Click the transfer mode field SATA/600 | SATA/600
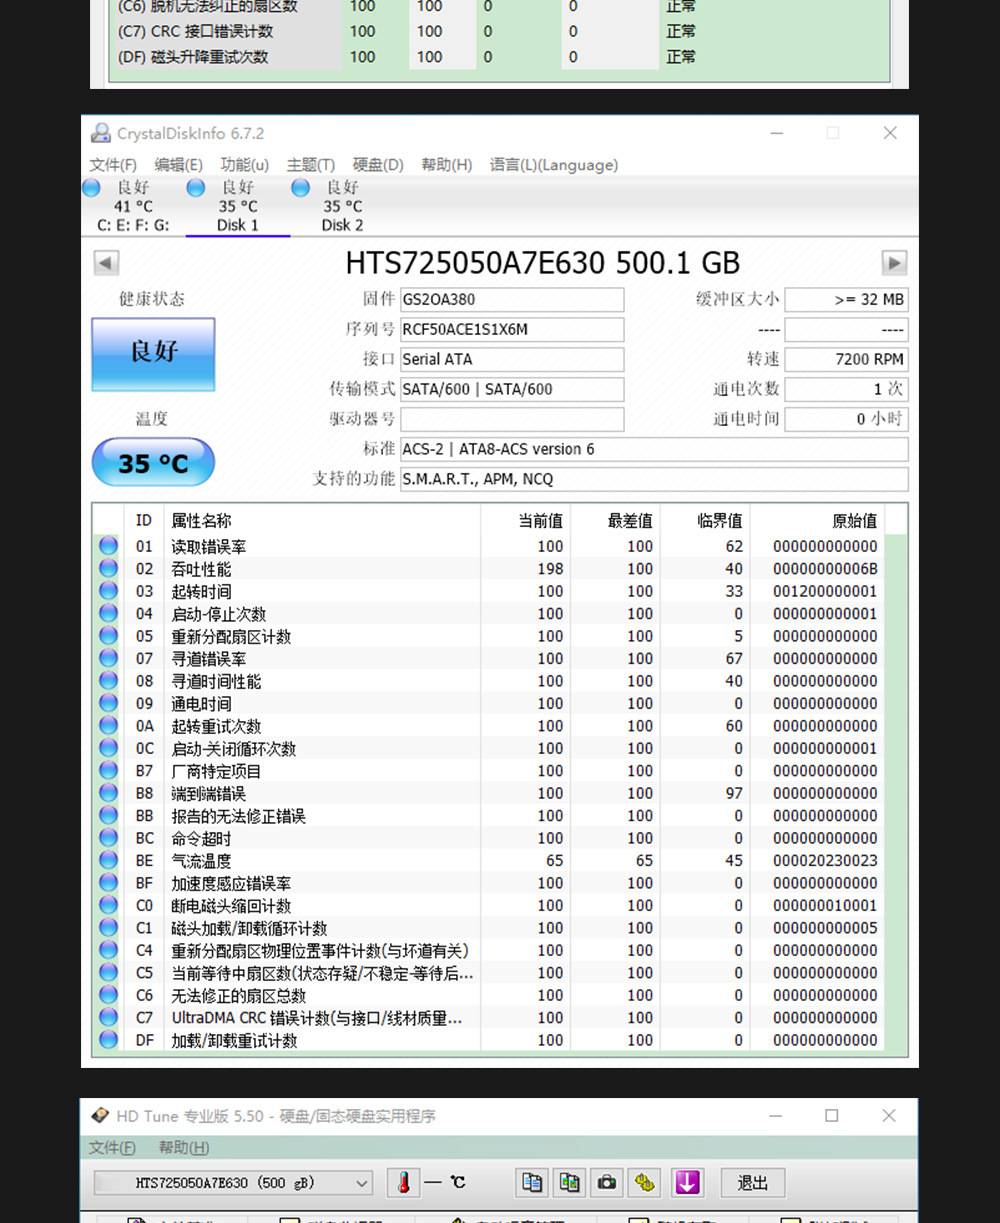Image resolution: width=1000 pixels, height=1223 pixels. (512, 389)
